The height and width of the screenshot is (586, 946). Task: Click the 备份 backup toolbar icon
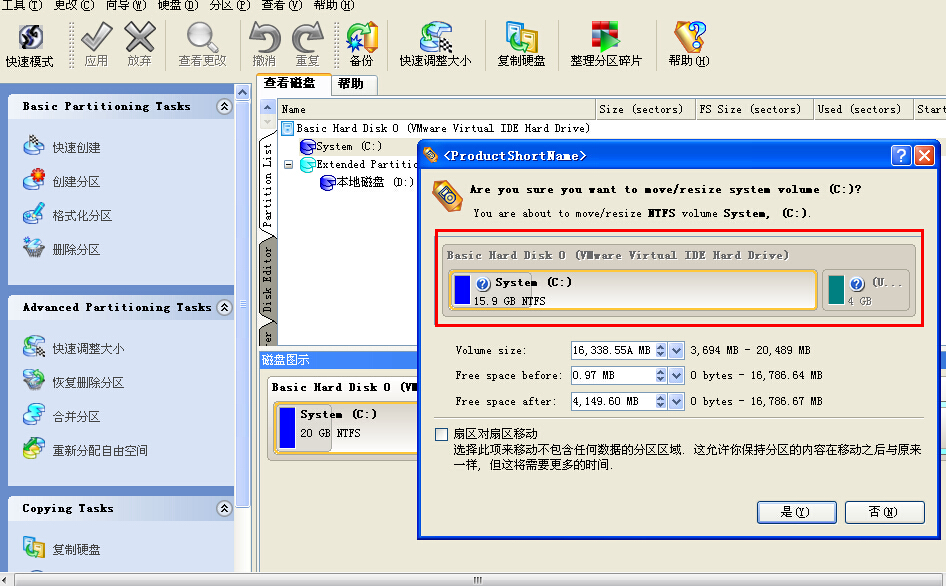tap(361, 46)
